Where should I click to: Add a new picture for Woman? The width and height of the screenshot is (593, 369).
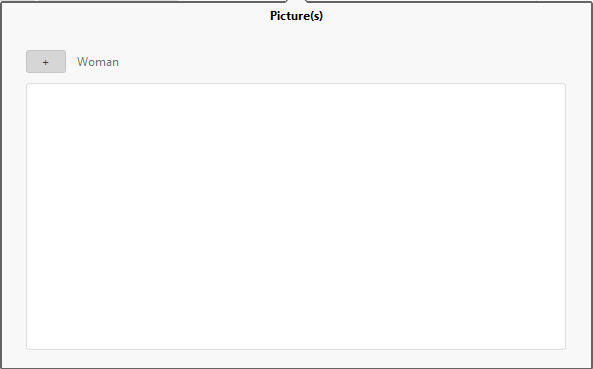pyautogui.click(x=46, y=62)
